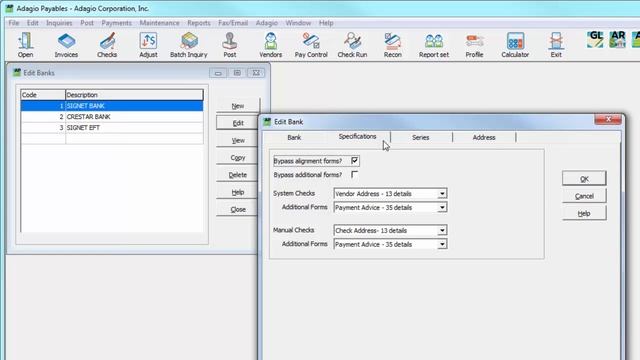Click Delete in Edit Banks window
This screenshot has width=640, height=360.
(x=238, y=175)
